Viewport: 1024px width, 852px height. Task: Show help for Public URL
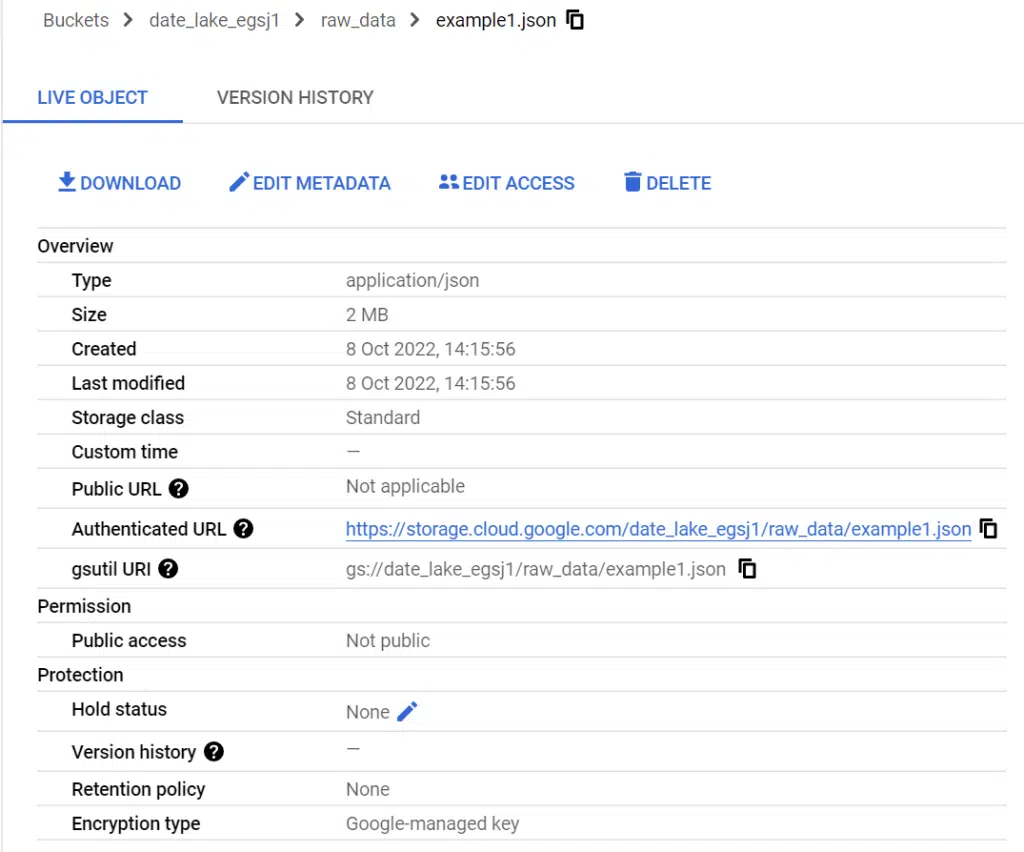179,489
